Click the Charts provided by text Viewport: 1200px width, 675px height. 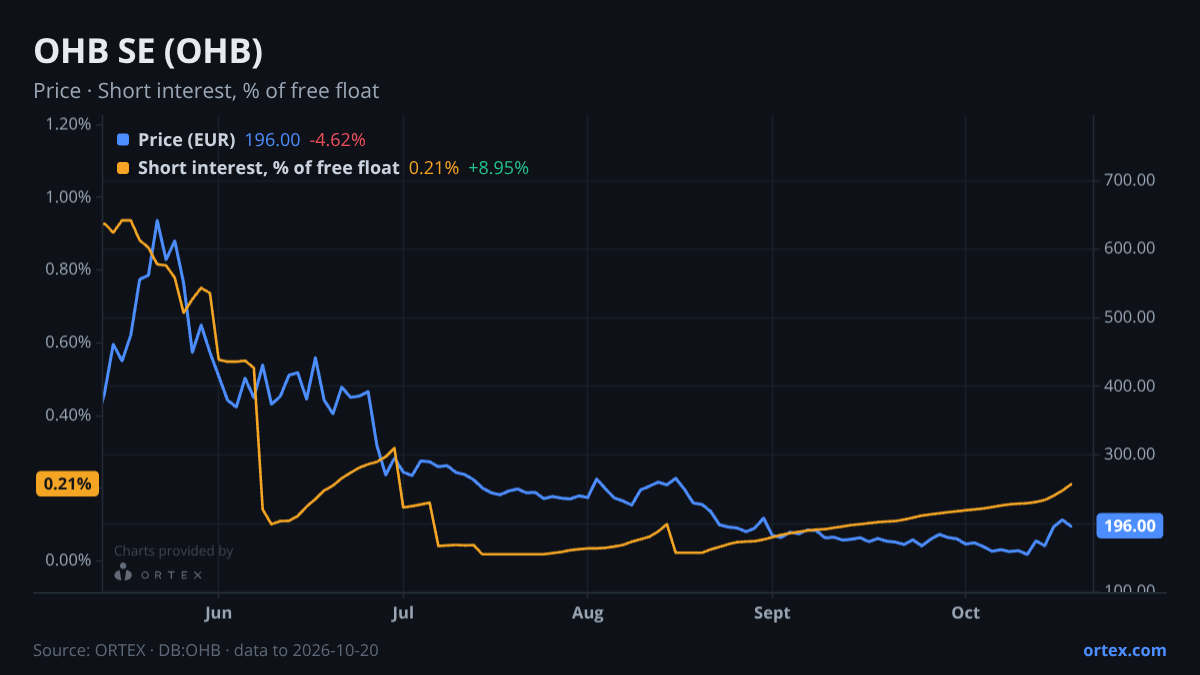[x=174, y=551]
